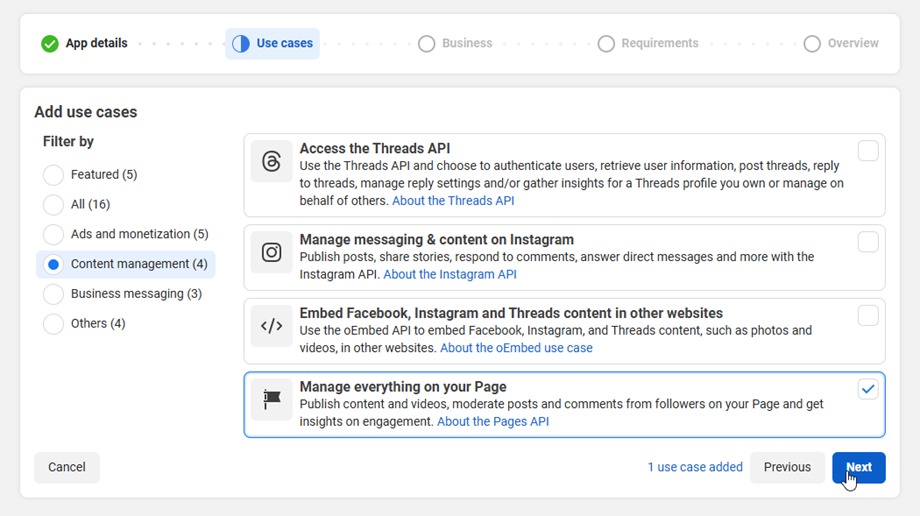Click the Previous button
The image size is (920, 516).
(787, 467)
